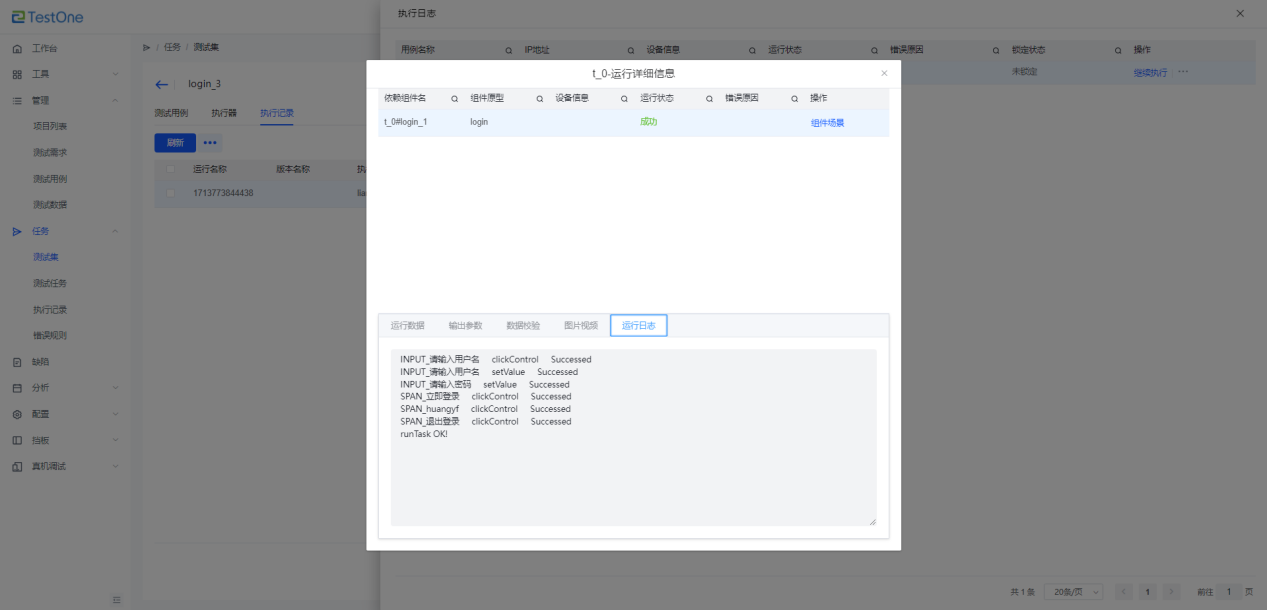
Task: Select the 运行日志 tab
Action: (x=639, y=326)
